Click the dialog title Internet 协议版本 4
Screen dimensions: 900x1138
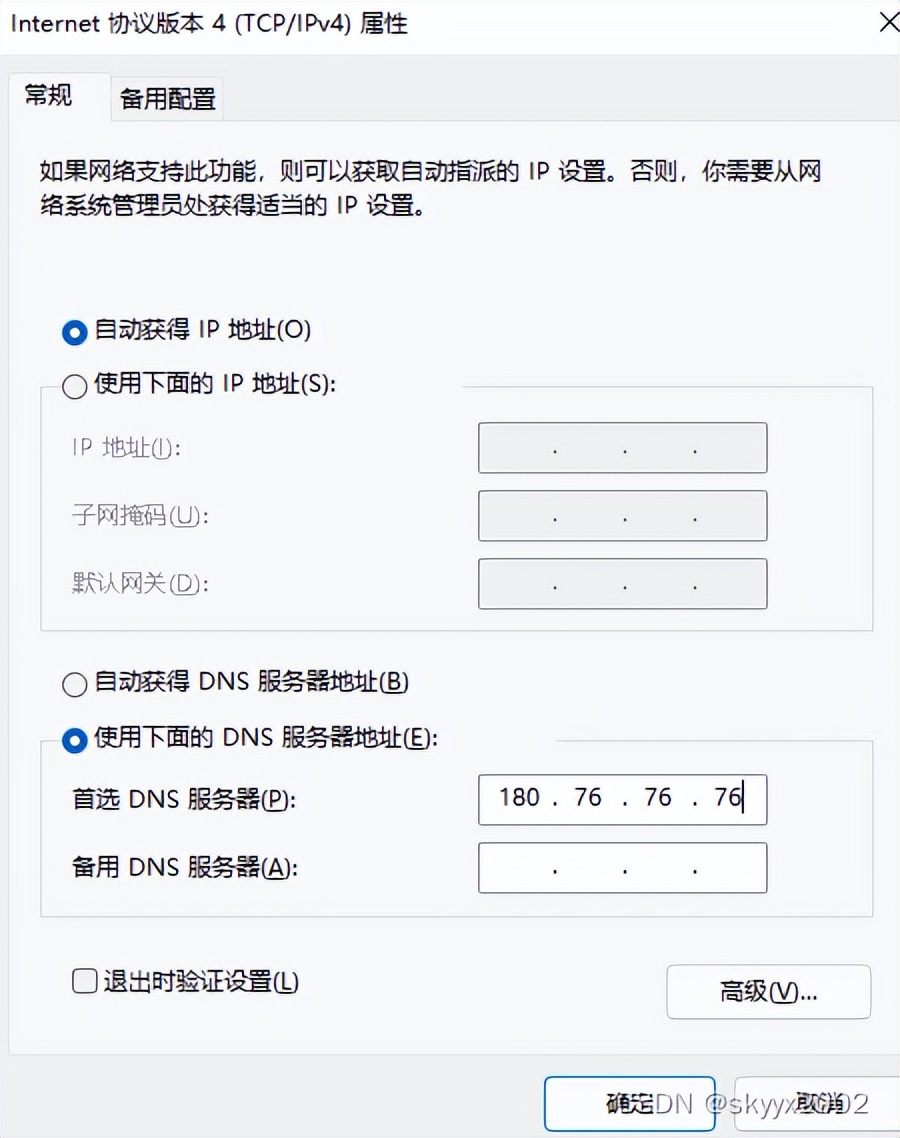click(200, 23)
